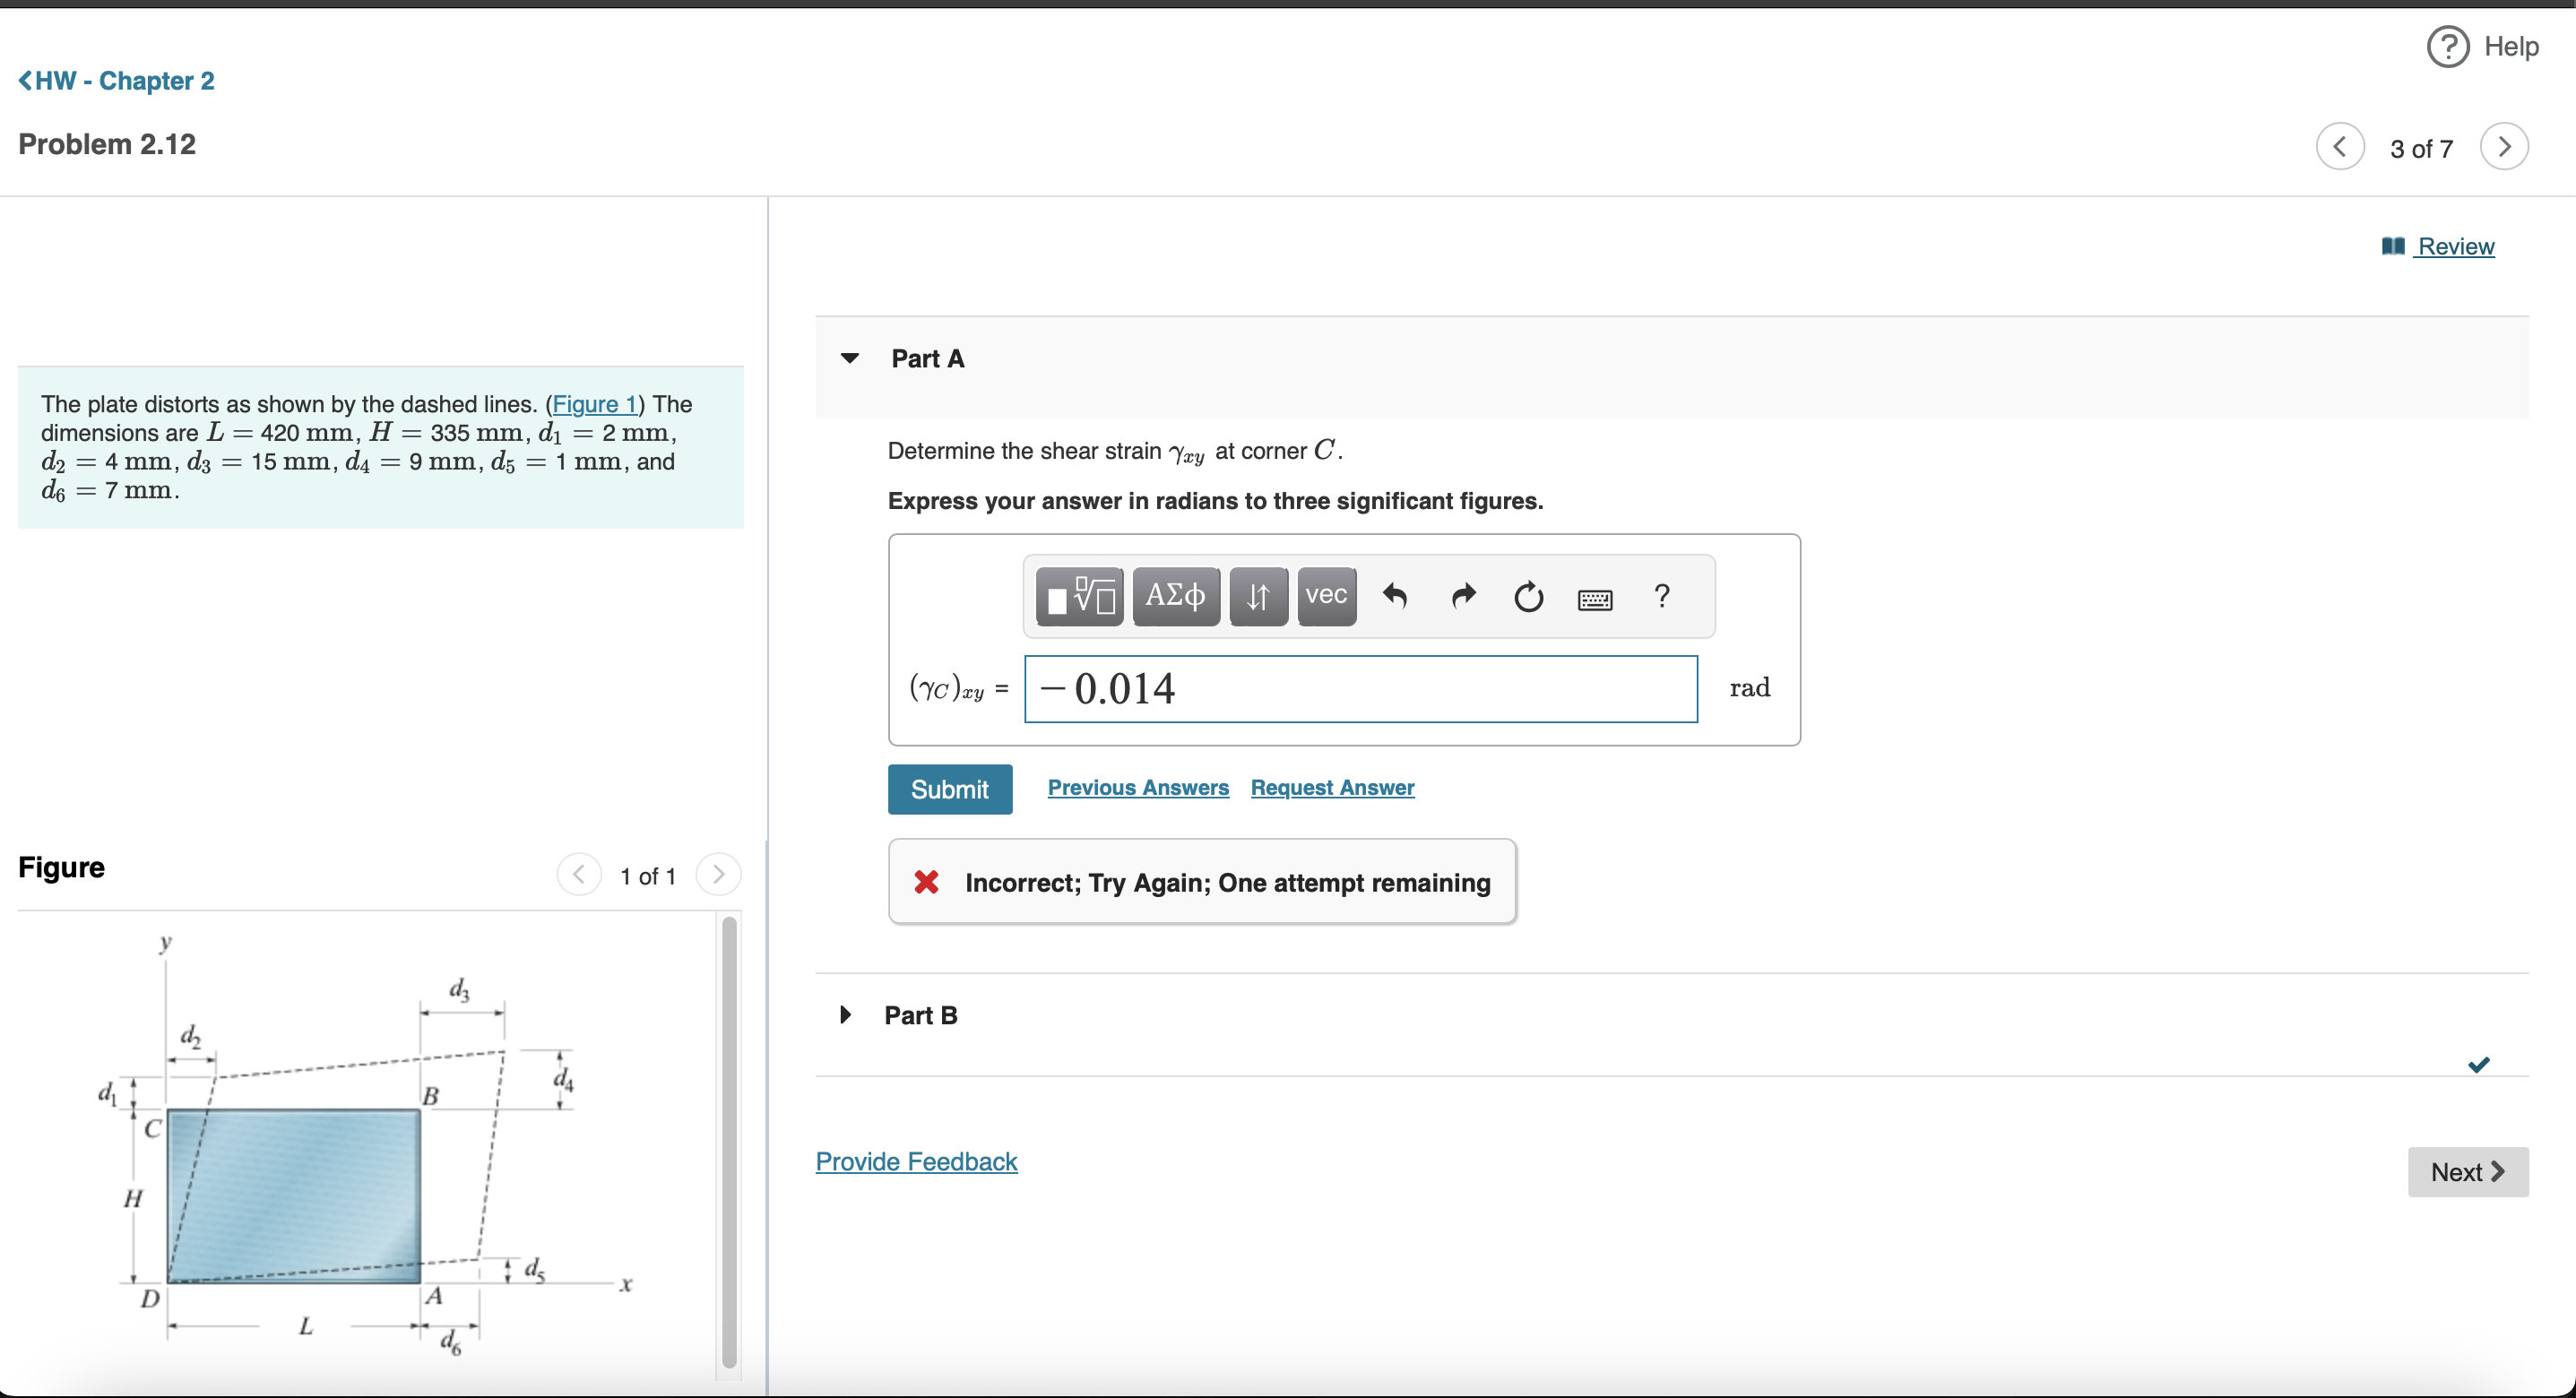The width and height of the screenshot is (2576, 1398).
Task: Submit the shear strain answer
Action: (x=949, y=789)
